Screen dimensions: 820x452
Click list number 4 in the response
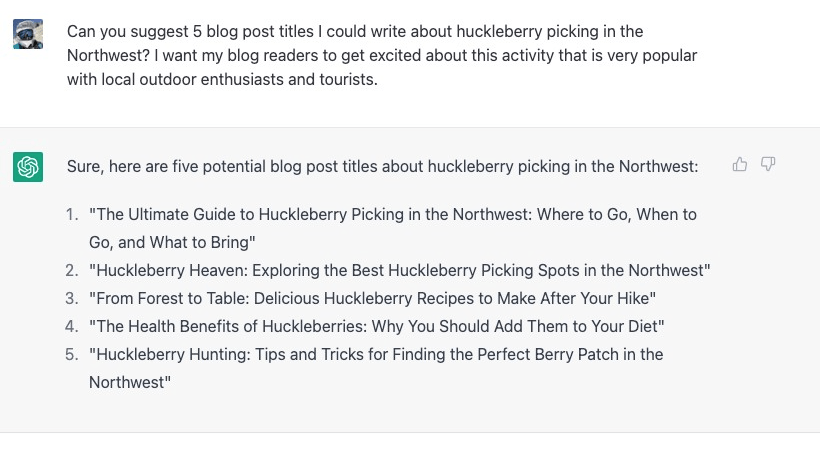click(x=71, y=326)
